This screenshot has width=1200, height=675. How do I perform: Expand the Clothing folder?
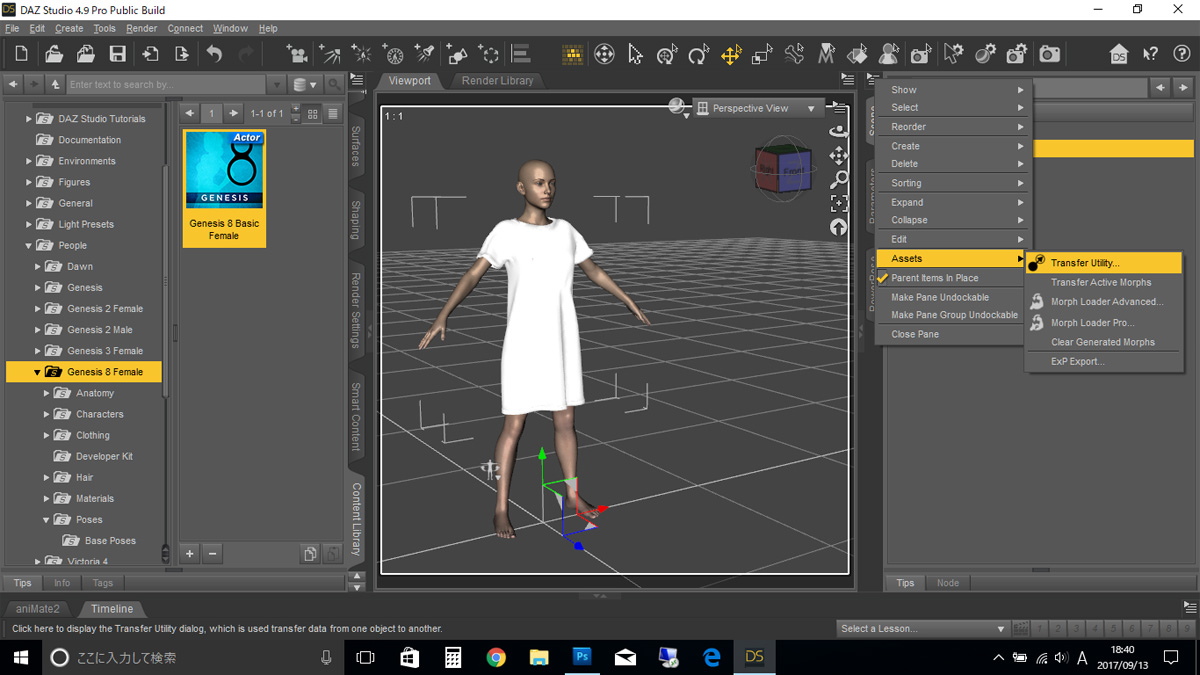[x=47, y=435]
